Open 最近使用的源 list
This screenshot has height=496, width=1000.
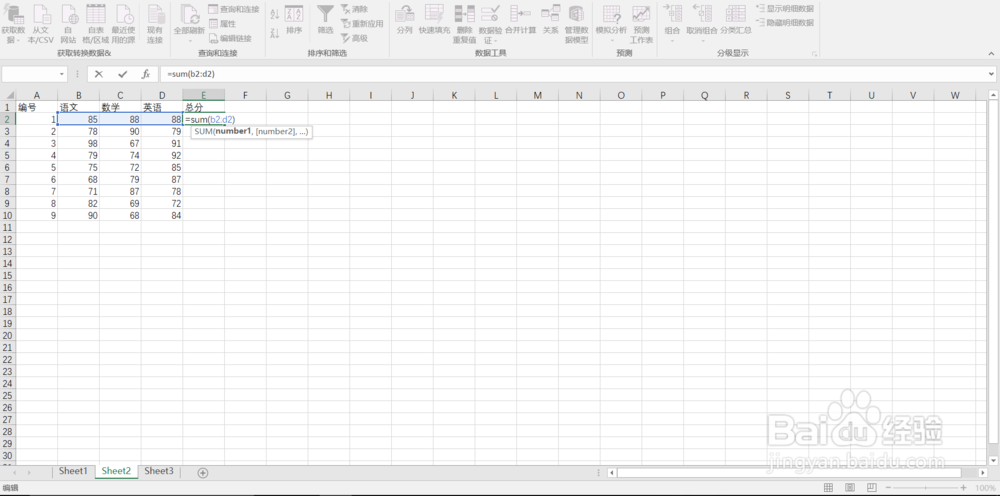pos(123,24)
